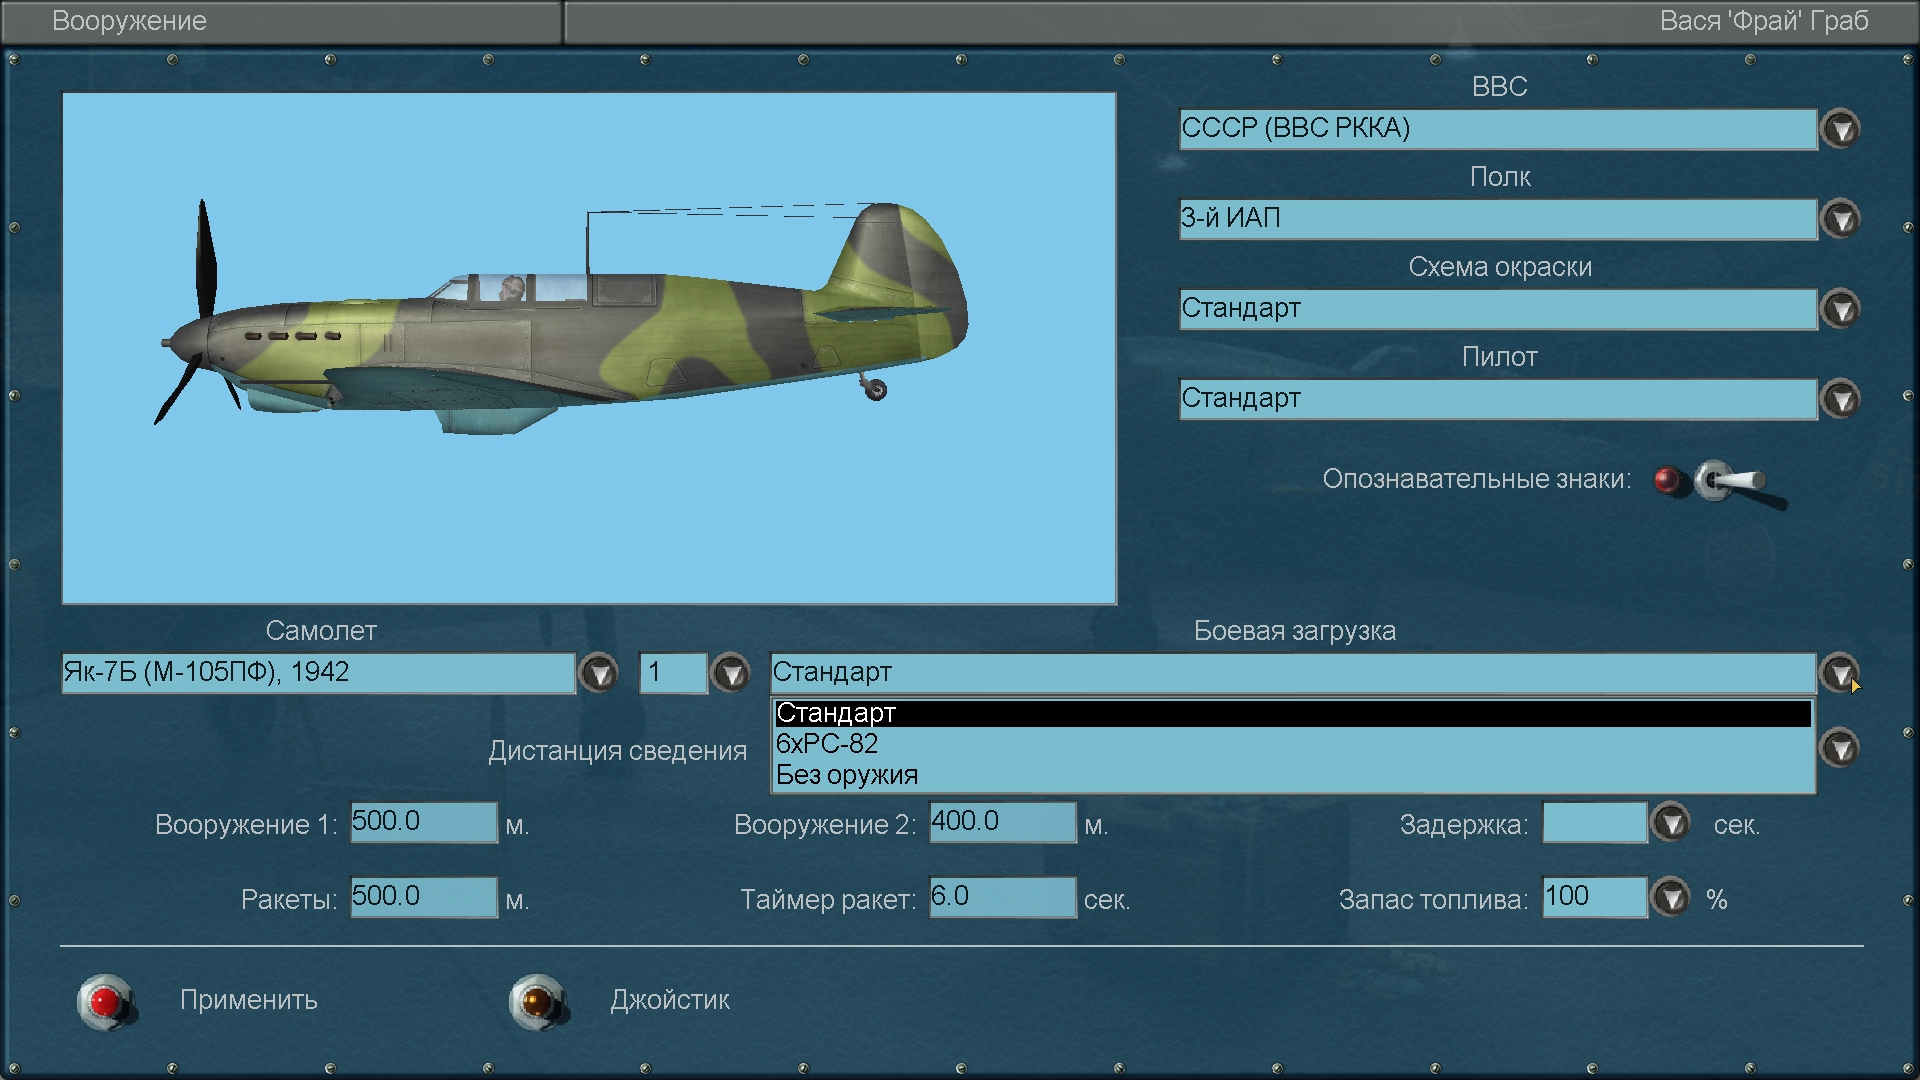Collapse the Боевая загрузка dropdown arrow

(x=1838, y=672)
